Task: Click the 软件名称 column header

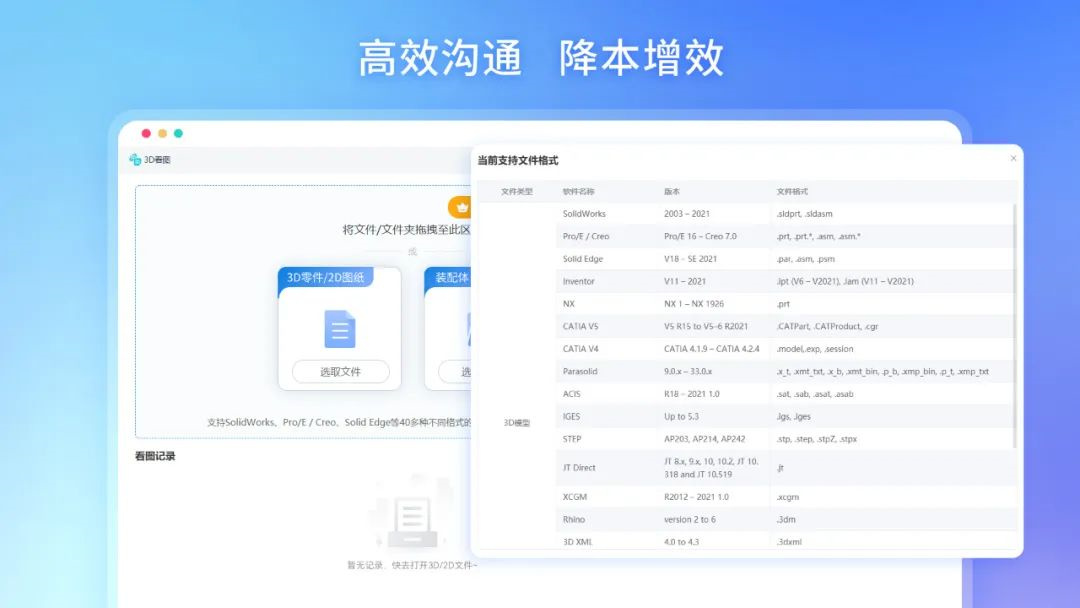Action: (579, 191)
